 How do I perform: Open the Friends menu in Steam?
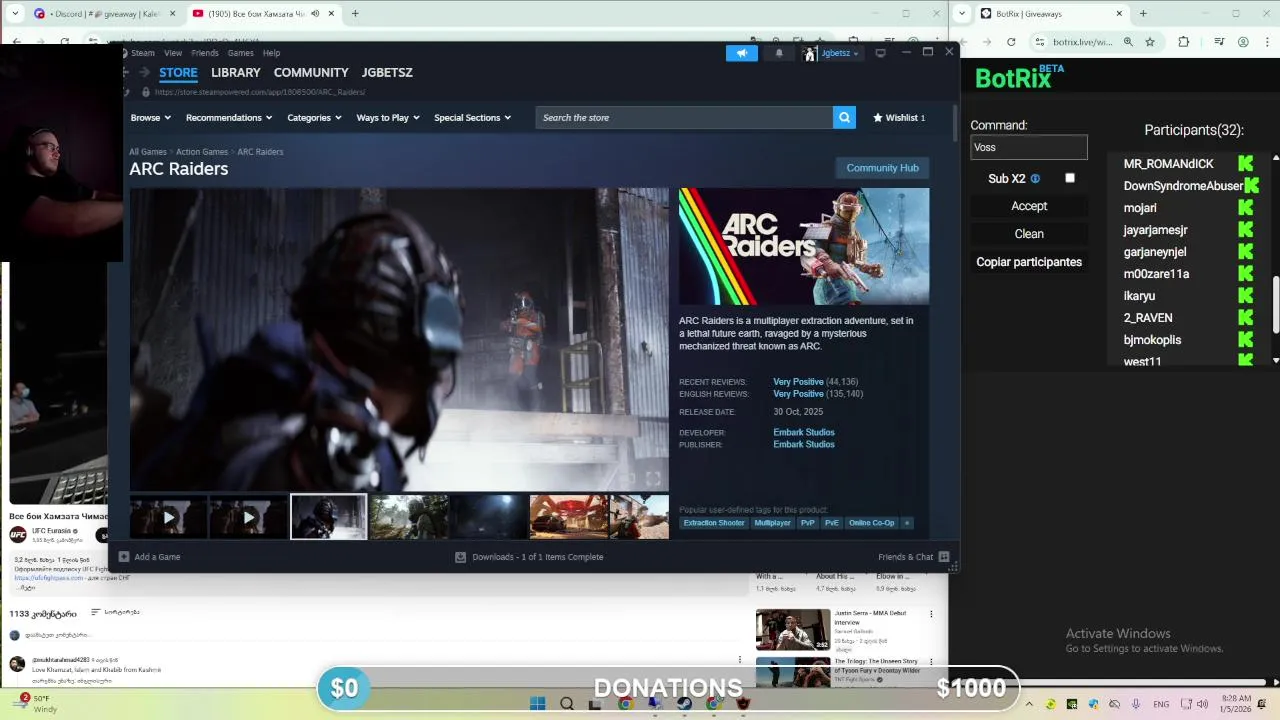205,53
